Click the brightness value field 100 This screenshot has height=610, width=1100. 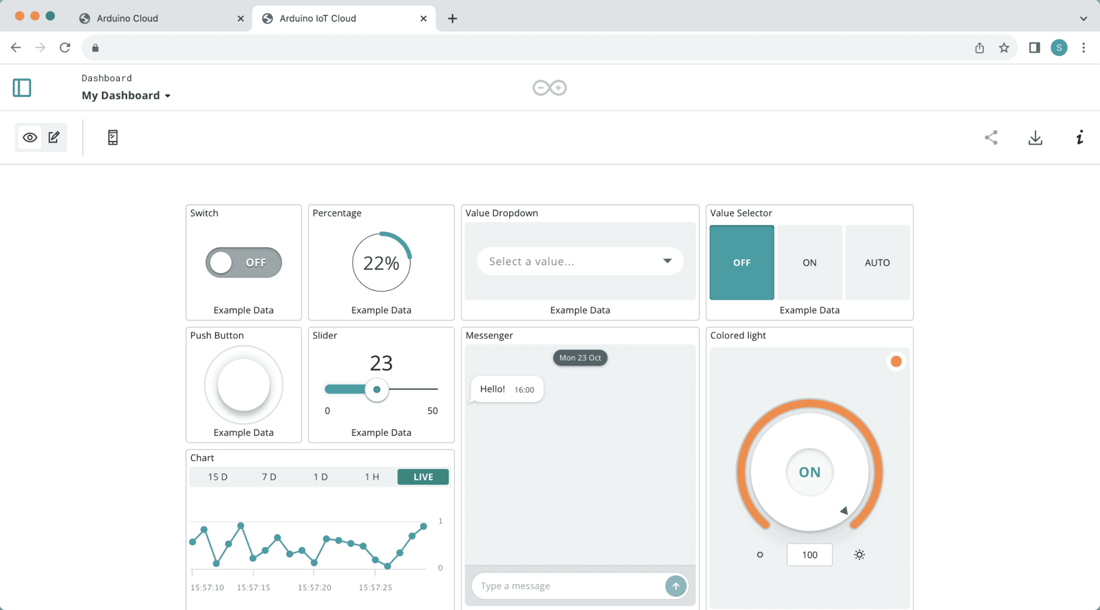pos(810,555)
